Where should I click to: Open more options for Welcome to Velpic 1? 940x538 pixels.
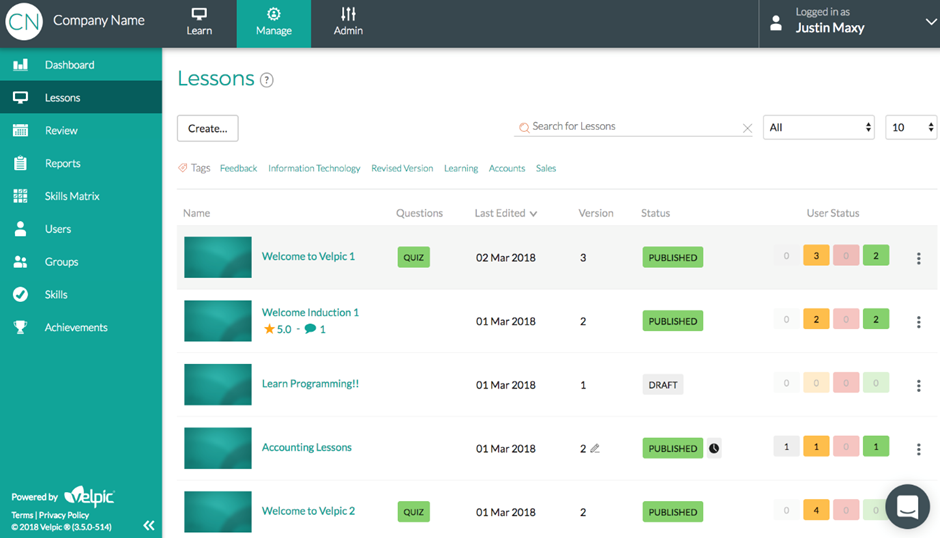tap(918, 258)
